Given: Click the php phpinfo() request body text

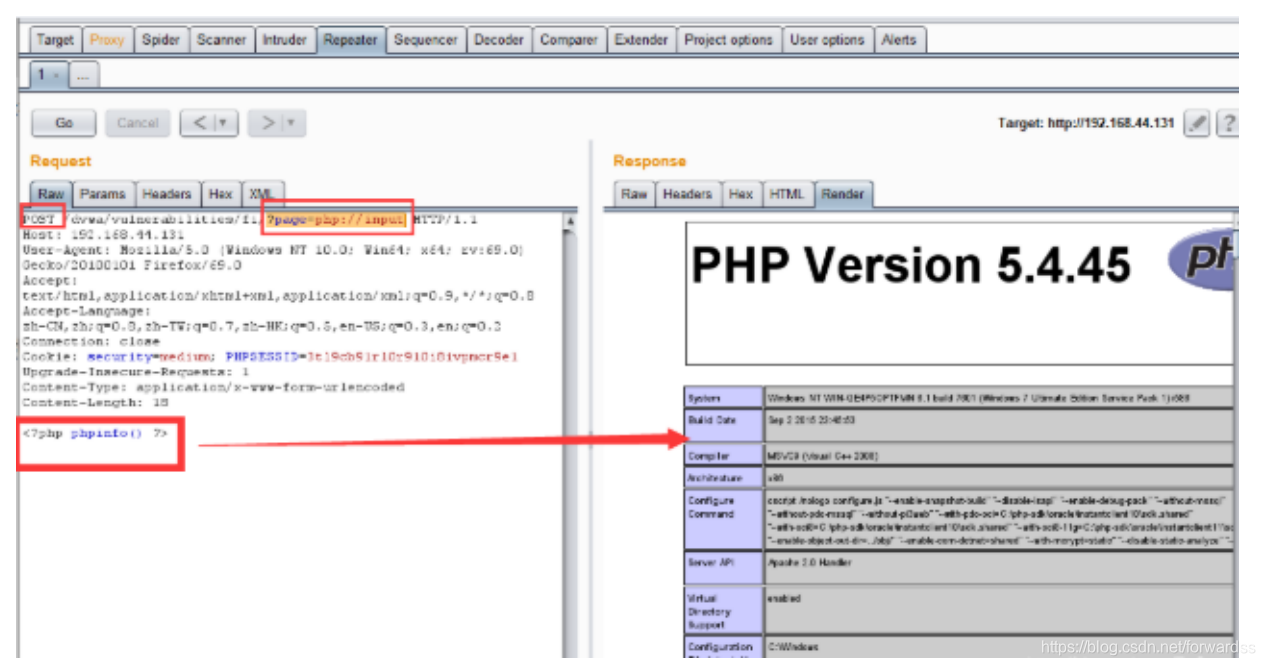Looking at the screenshot, I should [94, 433].
